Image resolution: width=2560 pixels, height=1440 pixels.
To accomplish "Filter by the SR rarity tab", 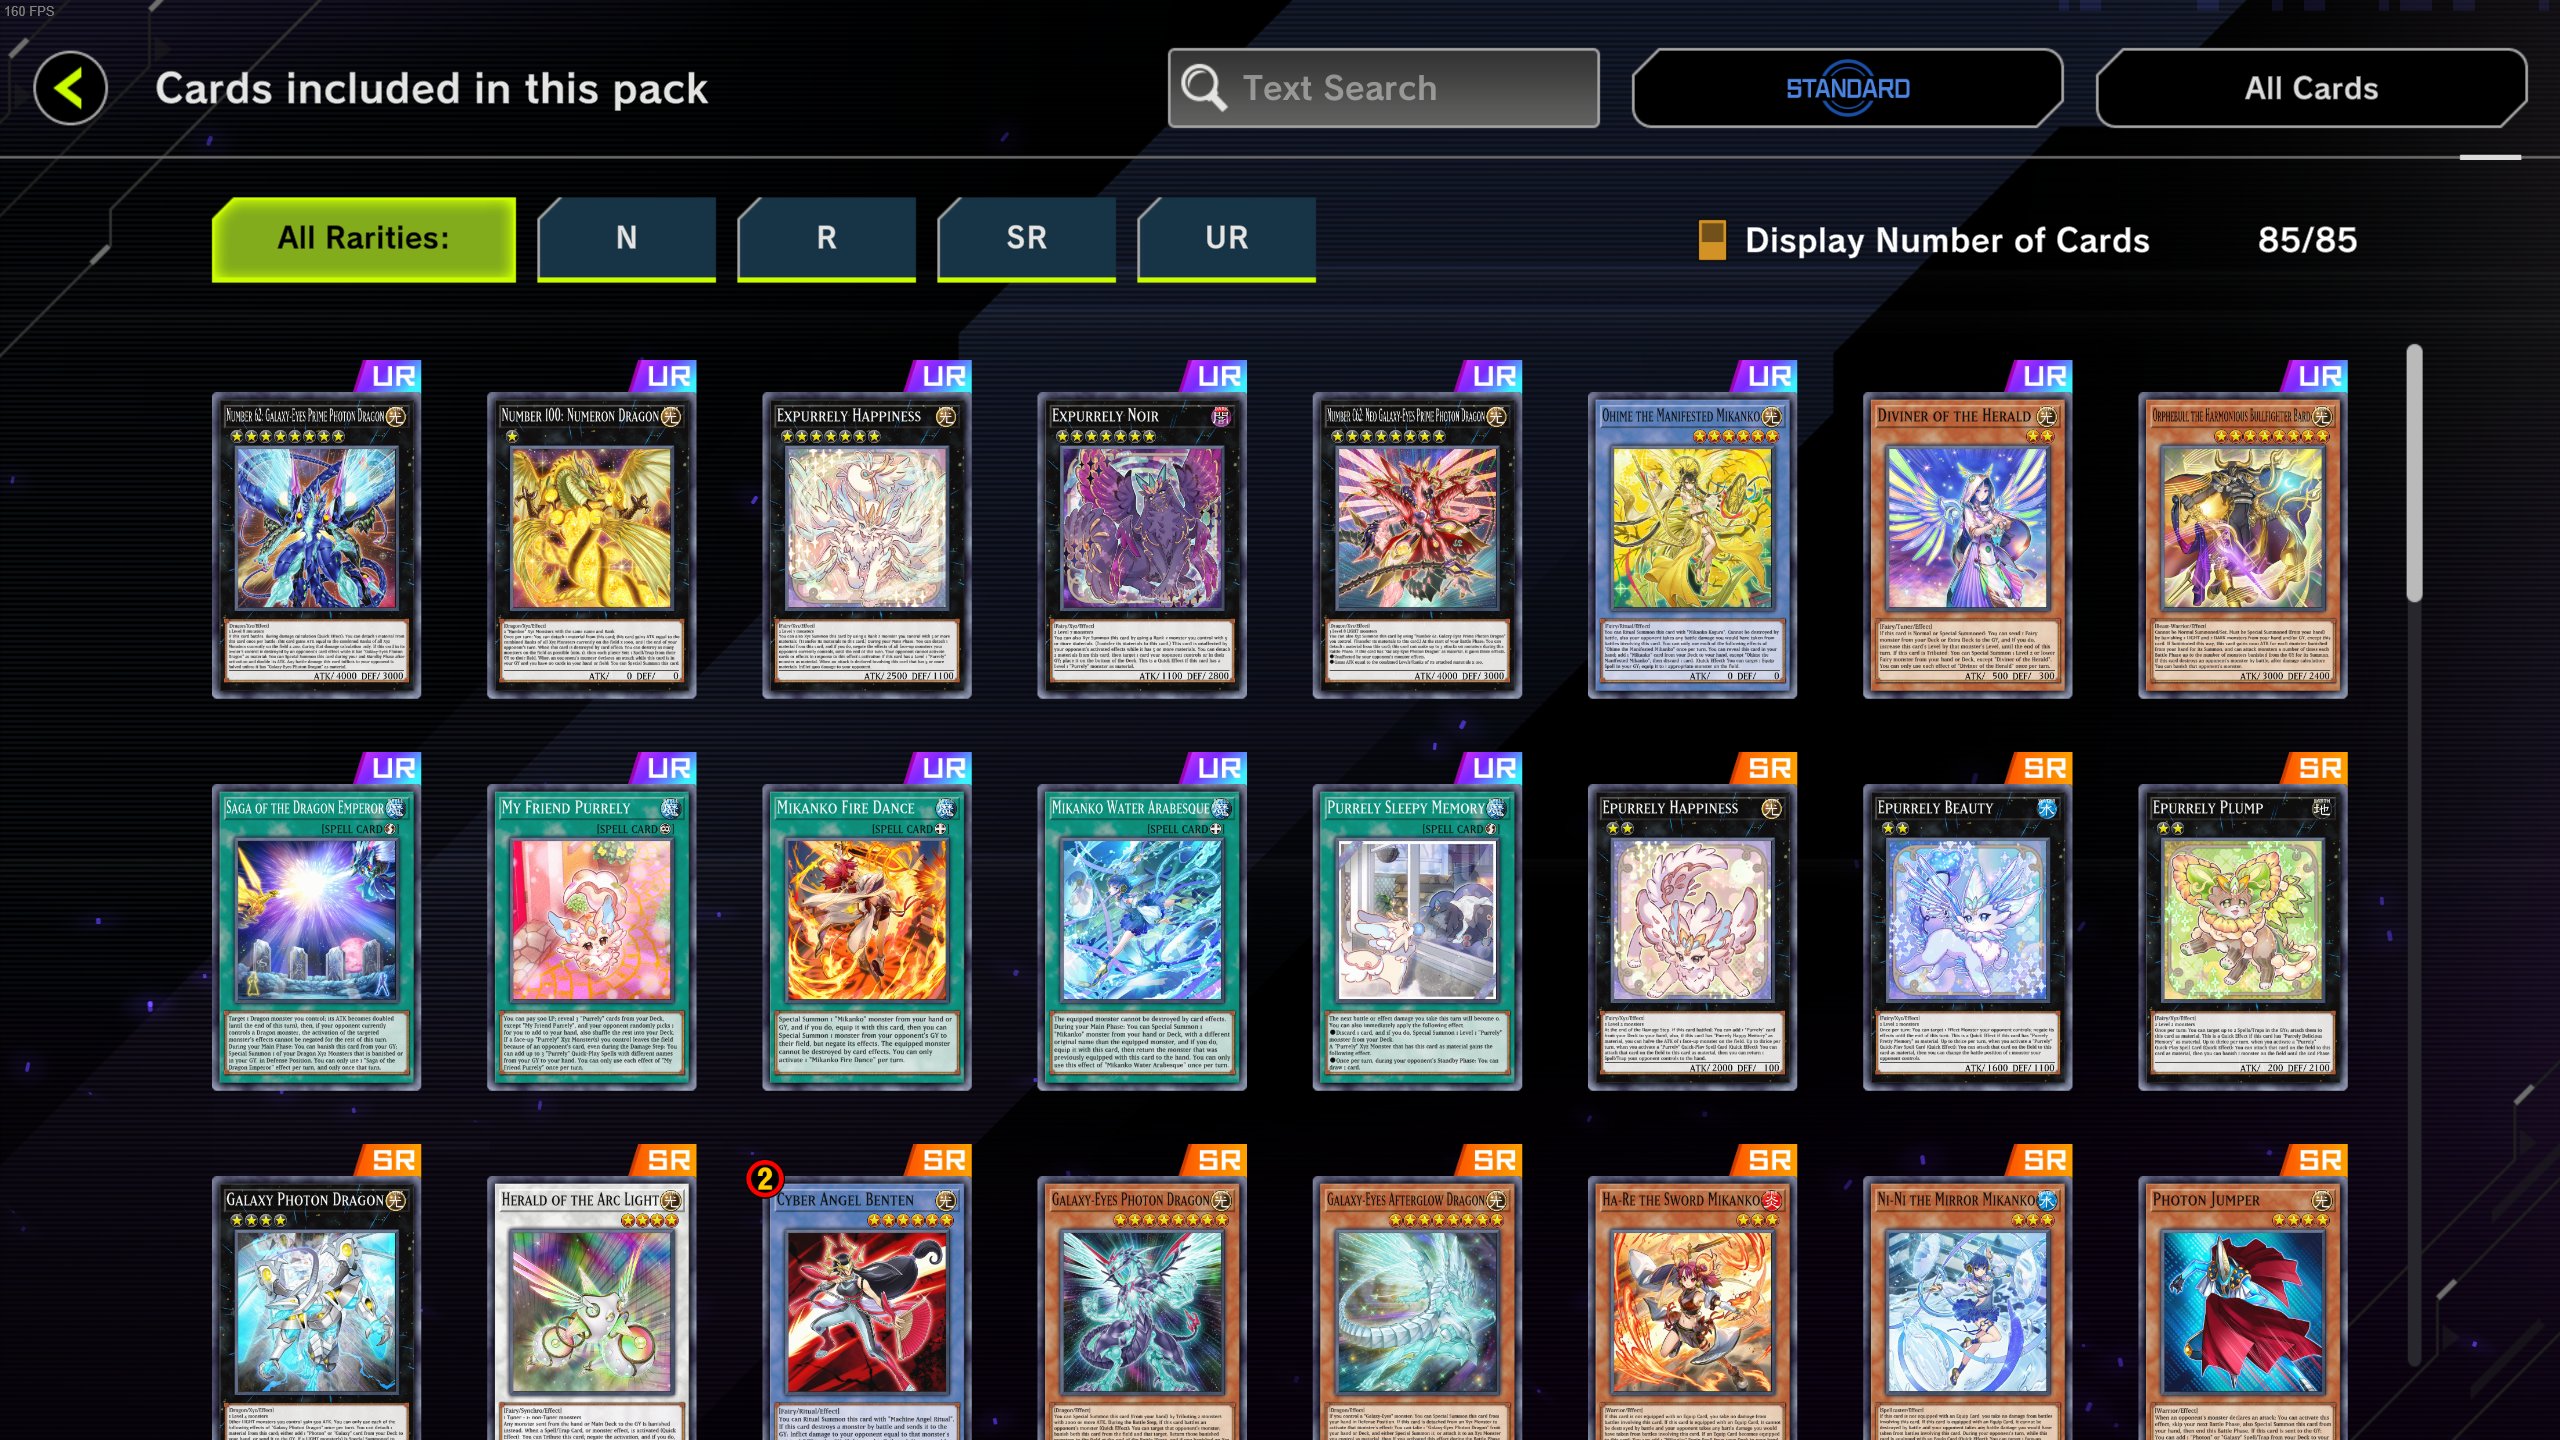I will click(1027, 239).
